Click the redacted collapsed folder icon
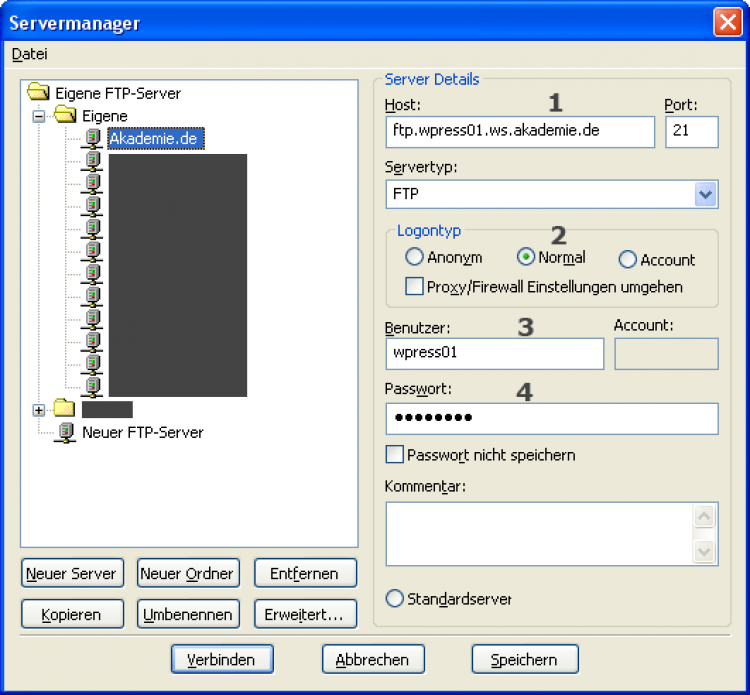750x695 pixels. point(65,409)
